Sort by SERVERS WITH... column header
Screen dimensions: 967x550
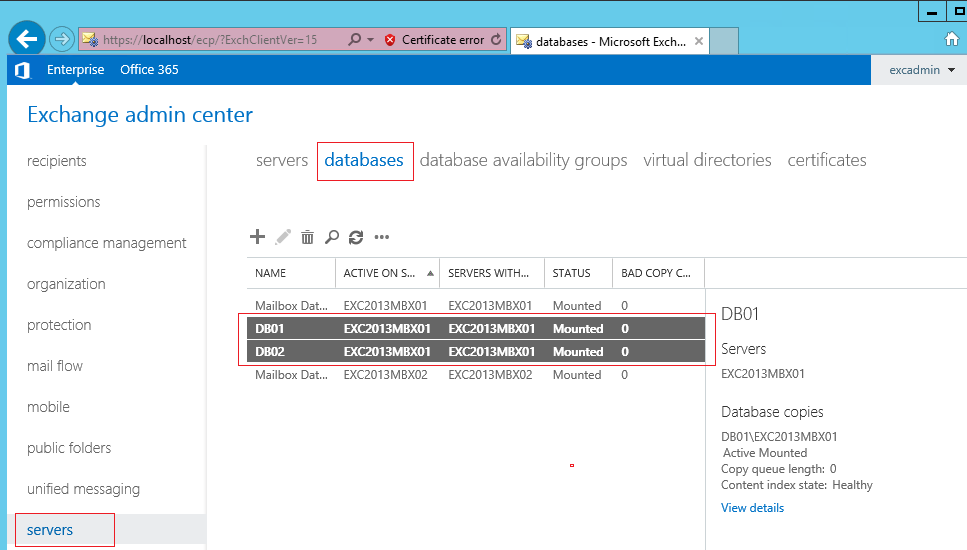(492, 273)
